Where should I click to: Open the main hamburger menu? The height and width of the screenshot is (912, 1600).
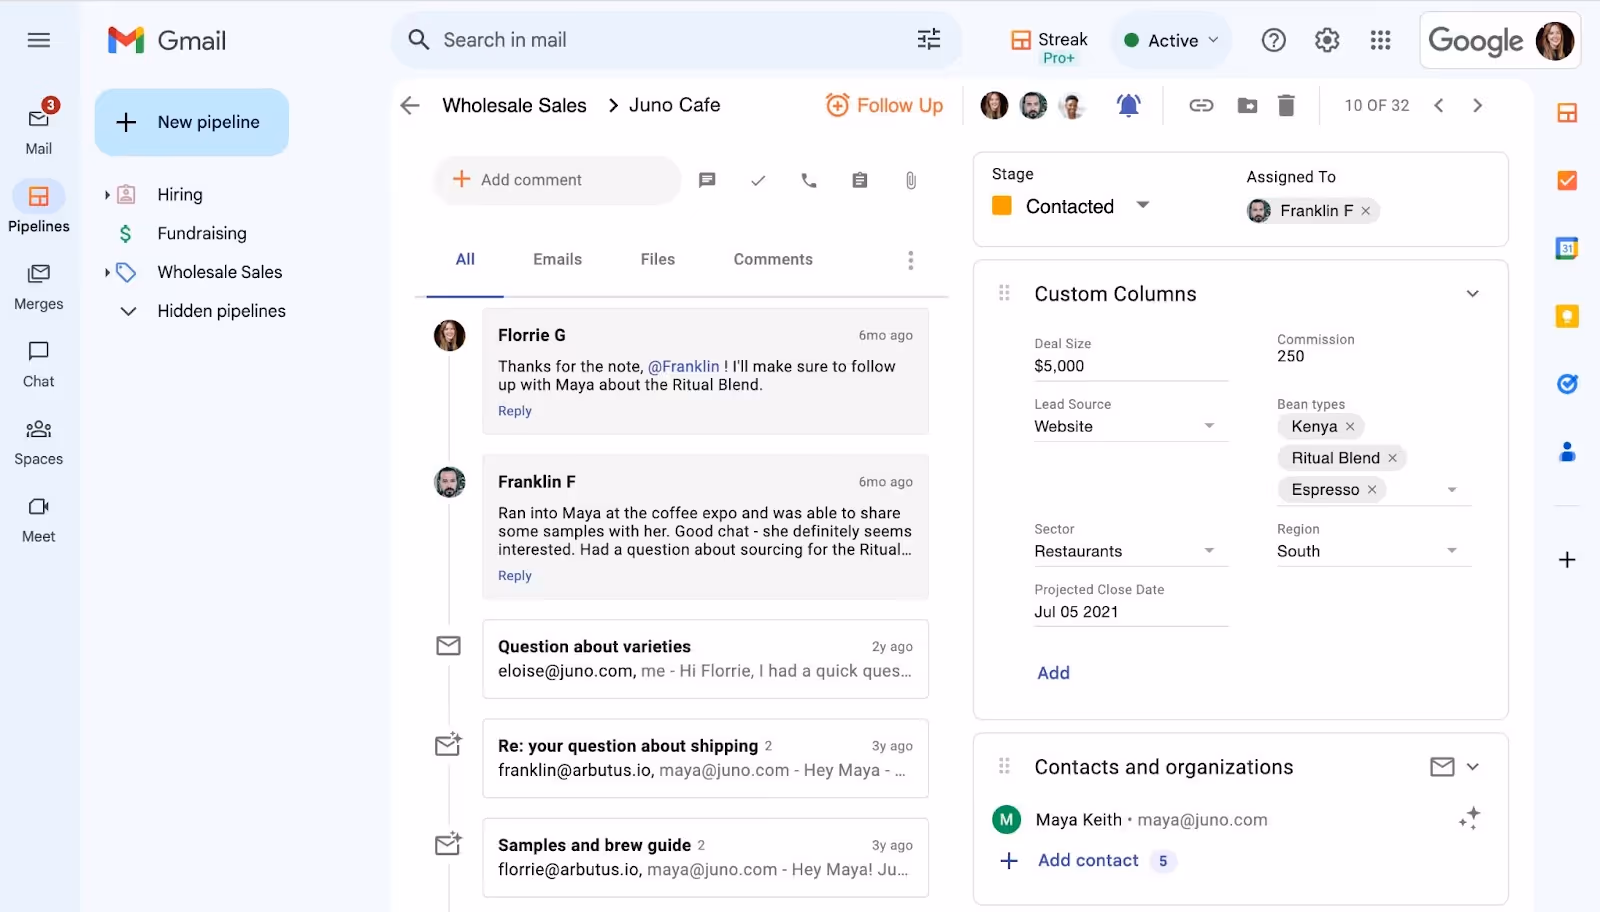click(39, 40)
